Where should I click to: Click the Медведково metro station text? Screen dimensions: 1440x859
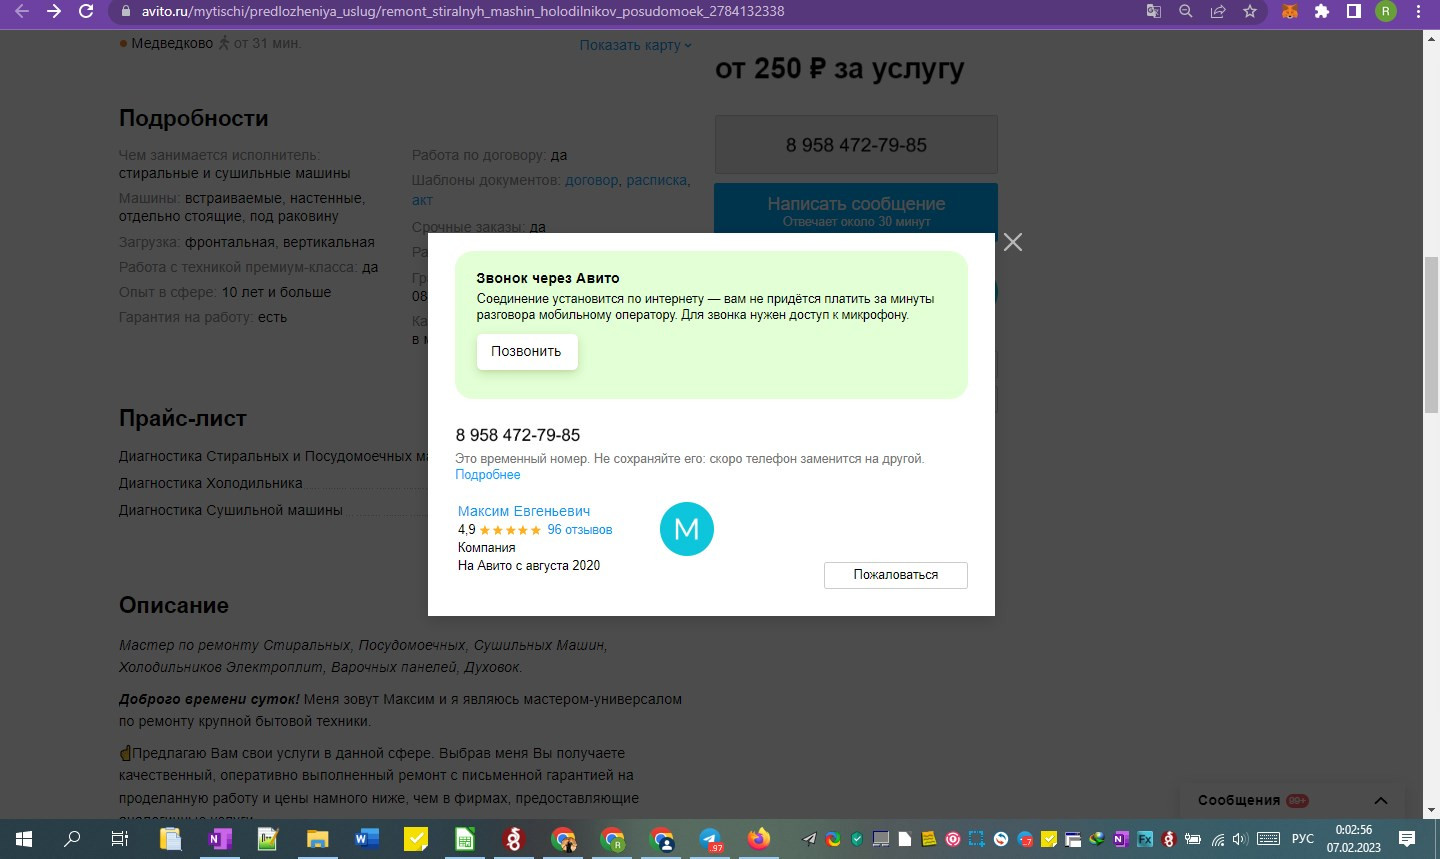pyautogui.click(x=172, y=44)
